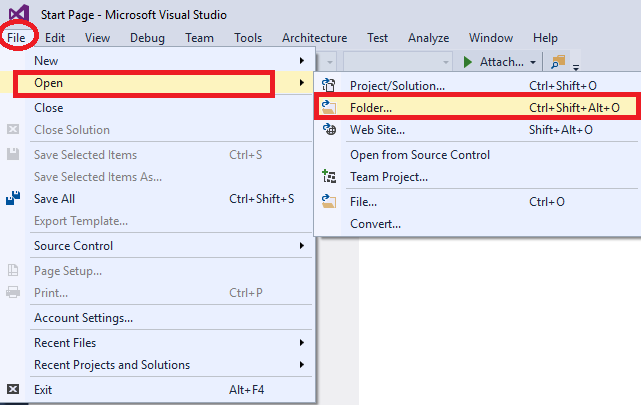
Task: Select Convert... in the Open submenu
Action: pyautogui.click(x=375, y=224)
